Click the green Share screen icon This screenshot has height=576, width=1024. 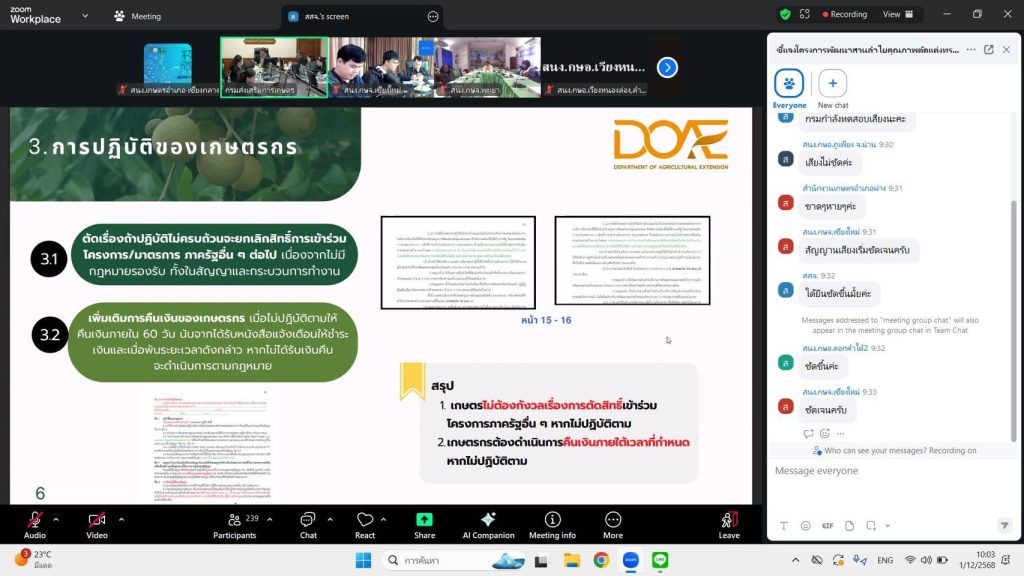tap(424, 520)
